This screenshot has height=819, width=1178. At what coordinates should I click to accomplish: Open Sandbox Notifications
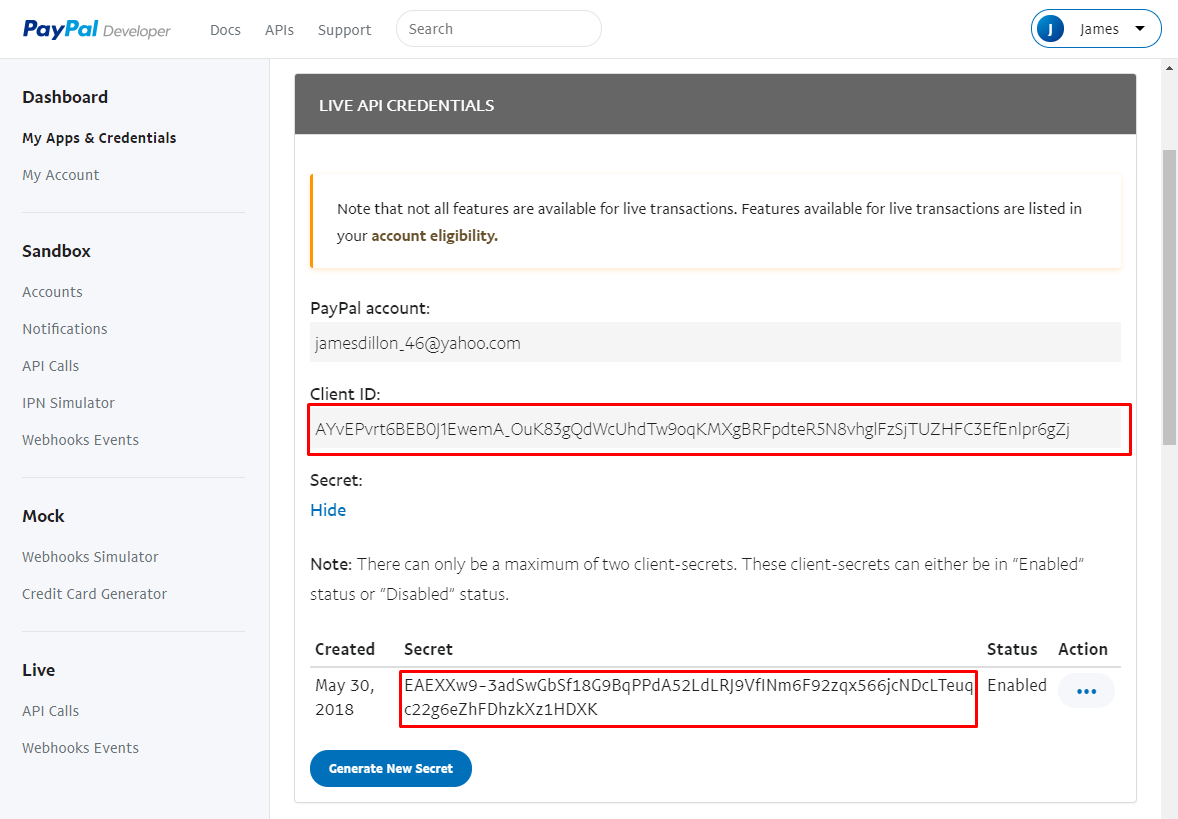click(65, 329)
